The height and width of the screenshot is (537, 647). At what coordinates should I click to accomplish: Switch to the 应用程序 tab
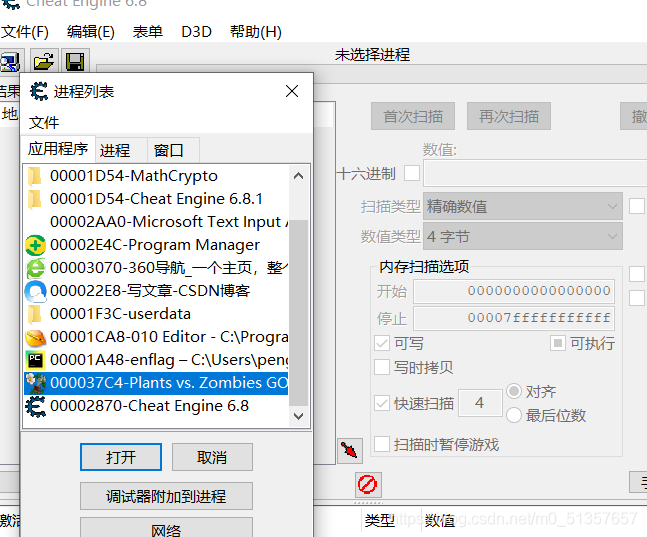point(58,149)
